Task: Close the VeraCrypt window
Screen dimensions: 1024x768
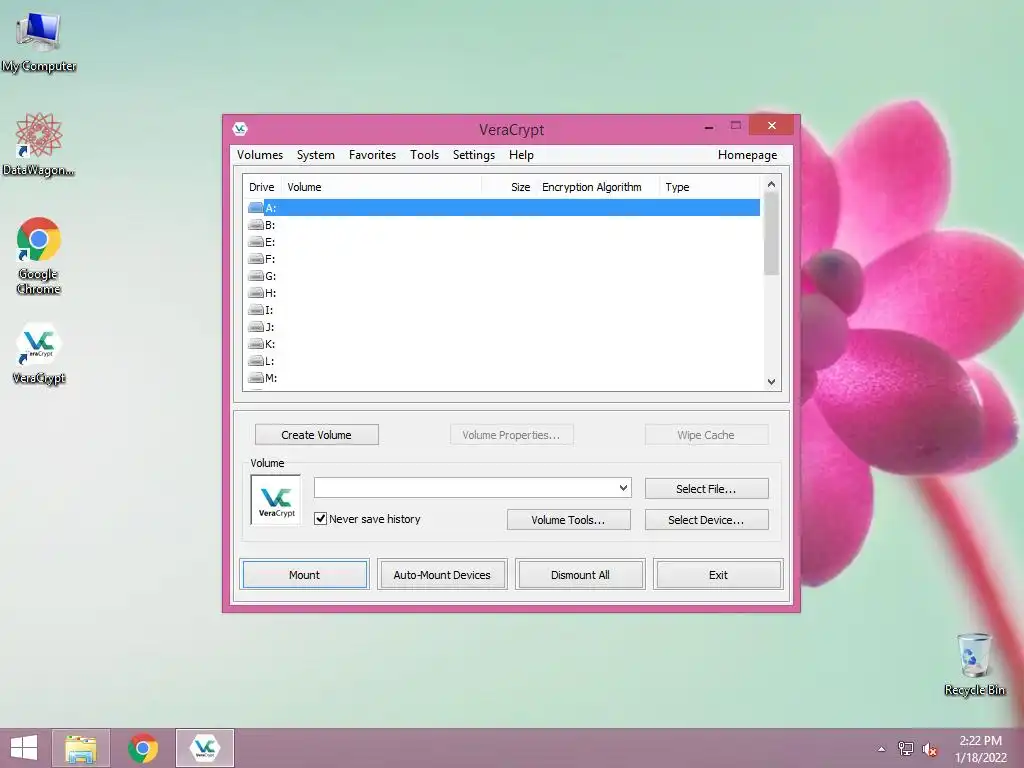Action: (x=771, y=125)
